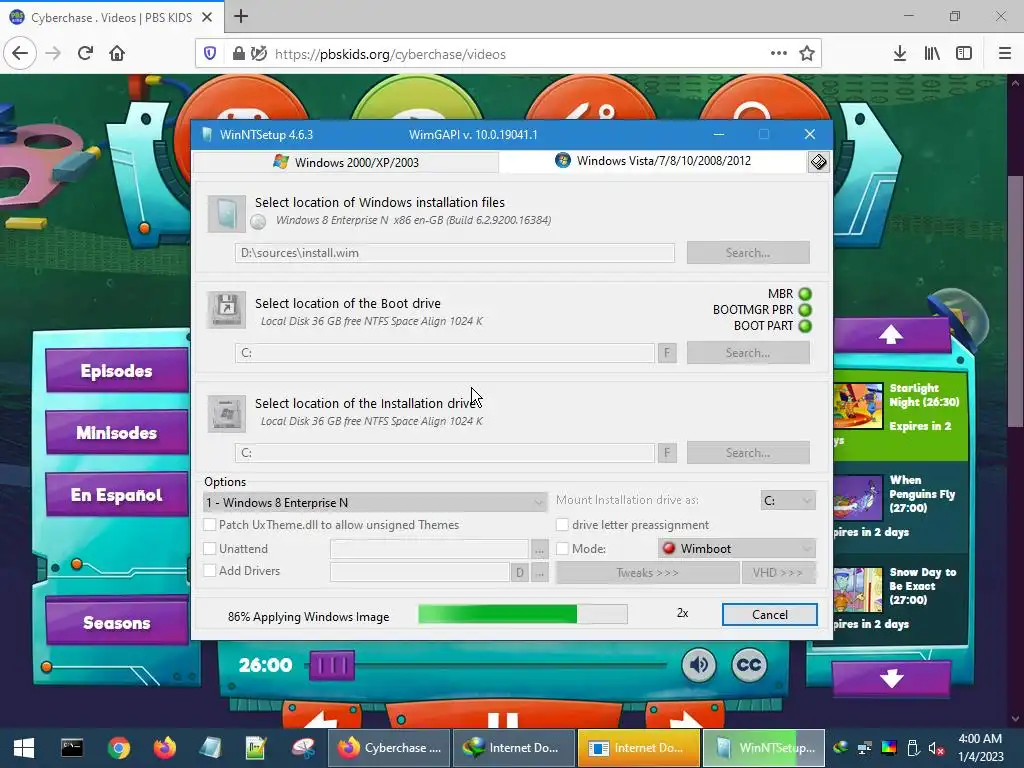The image size is (1024, 768).
Task: Click Search for Boot drive
Action: (748, 353)
